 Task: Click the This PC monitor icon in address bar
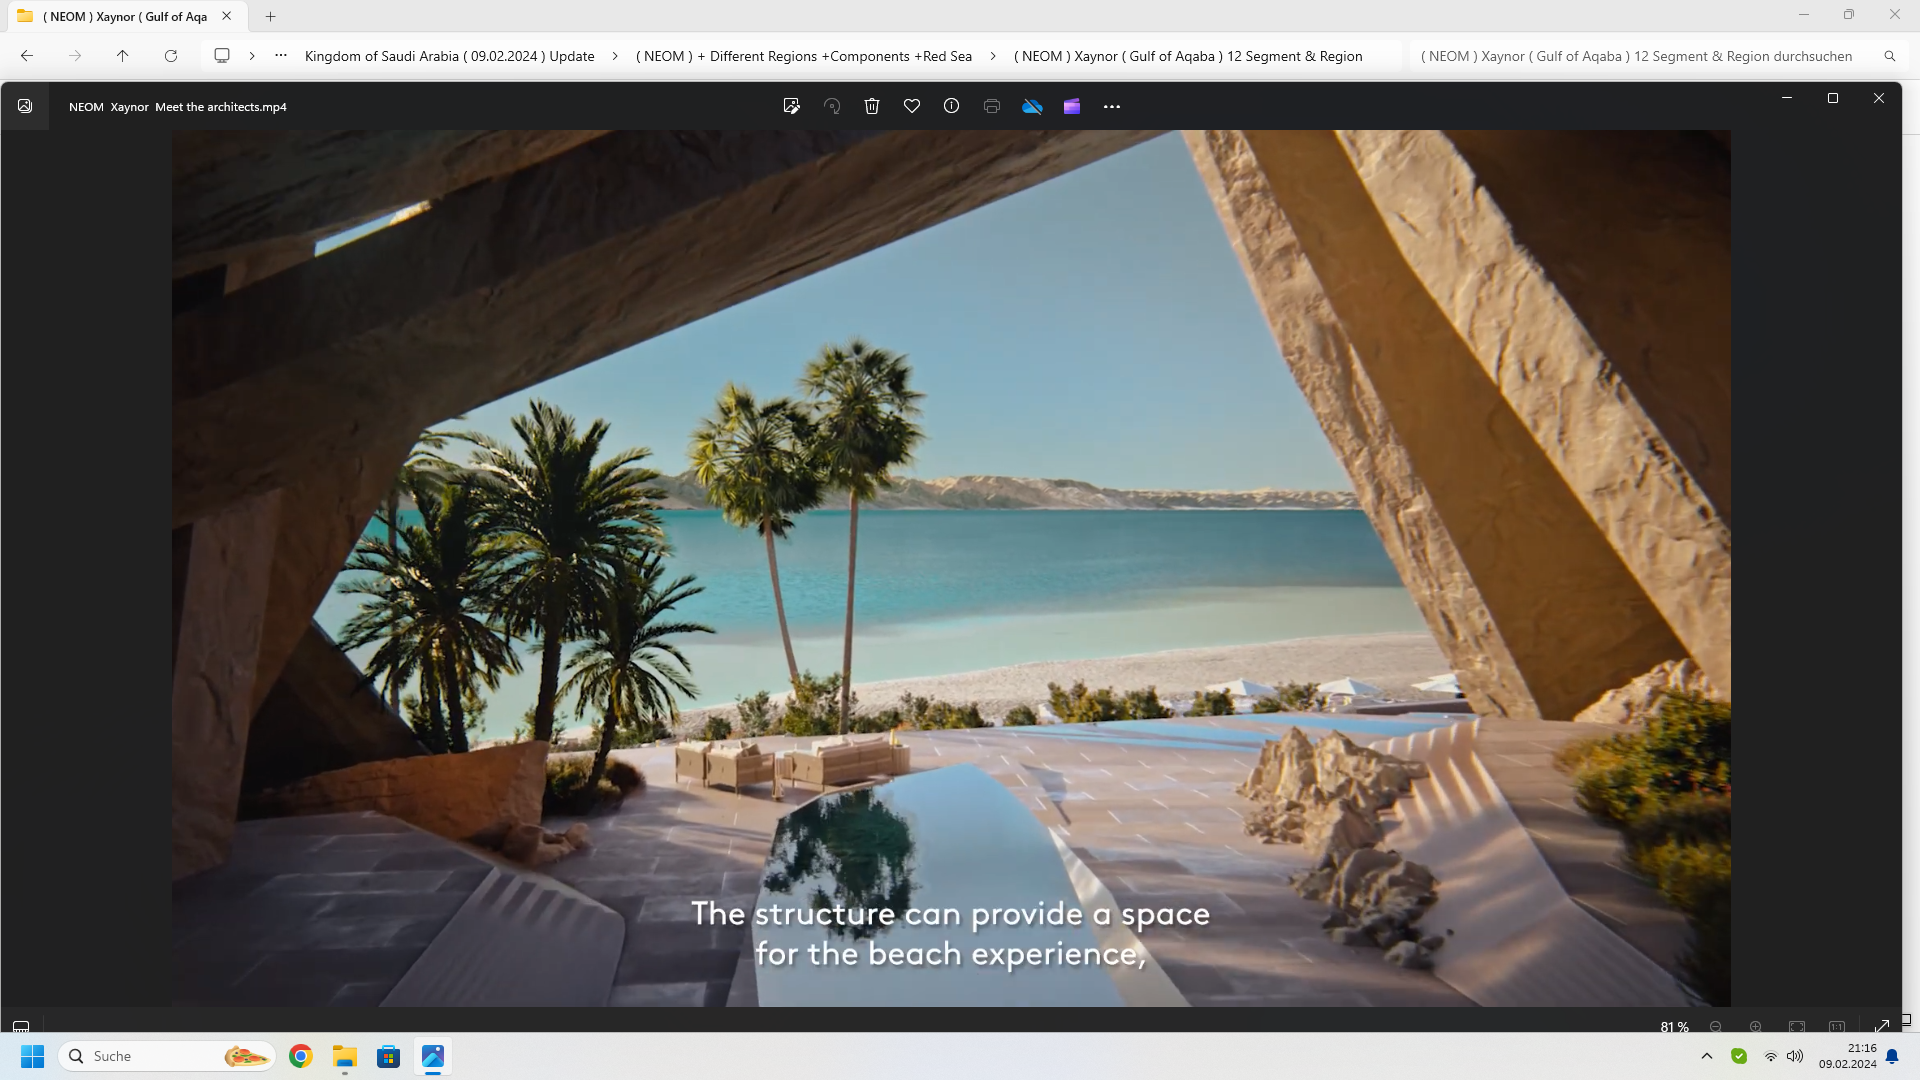coord(222,56)
